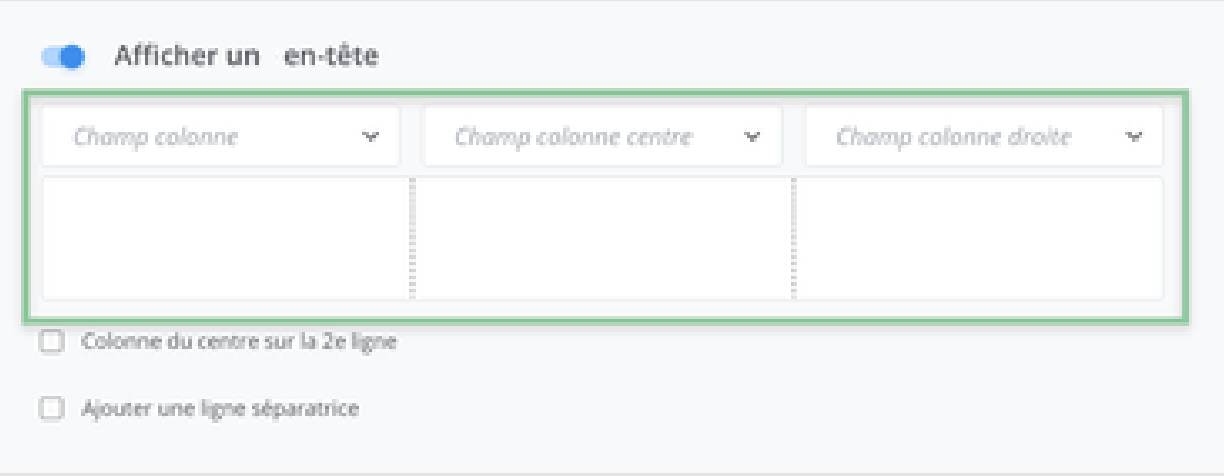Click the "Champ colonne droite" placeholder text
1224x476 pixels.
(953, 137)
